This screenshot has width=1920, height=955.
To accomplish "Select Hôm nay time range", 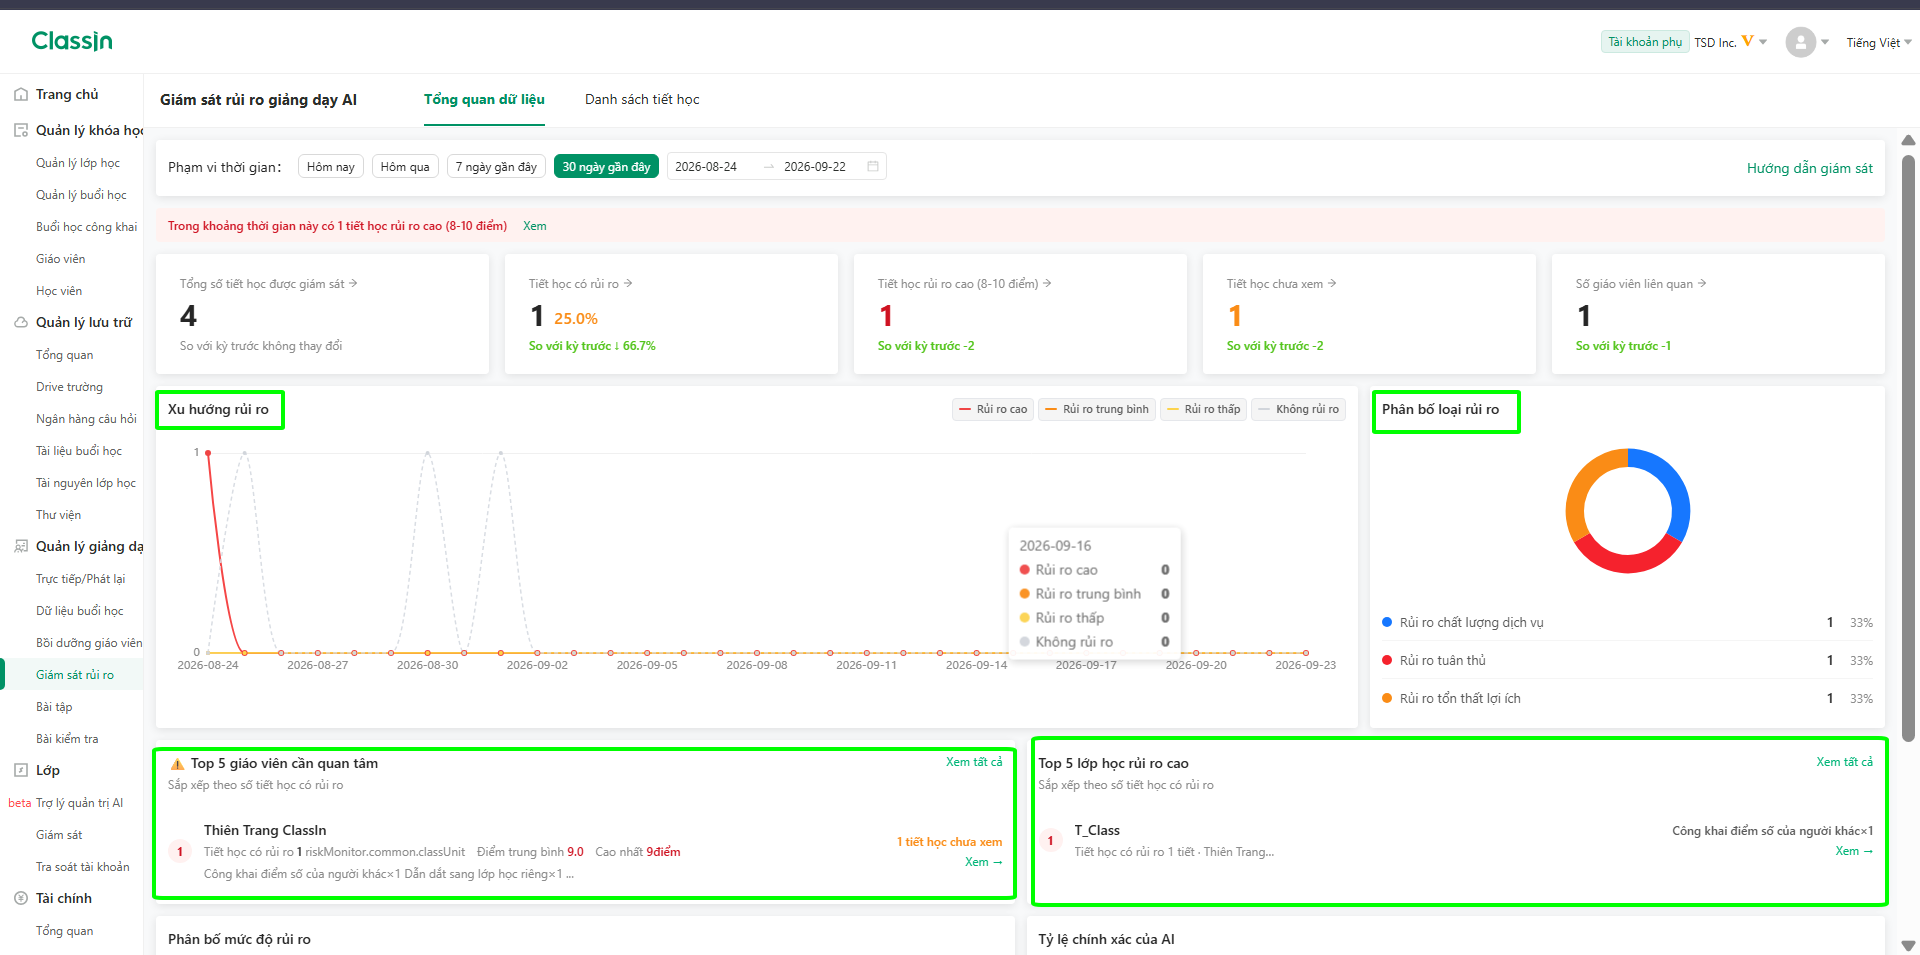I will [331, 167].
